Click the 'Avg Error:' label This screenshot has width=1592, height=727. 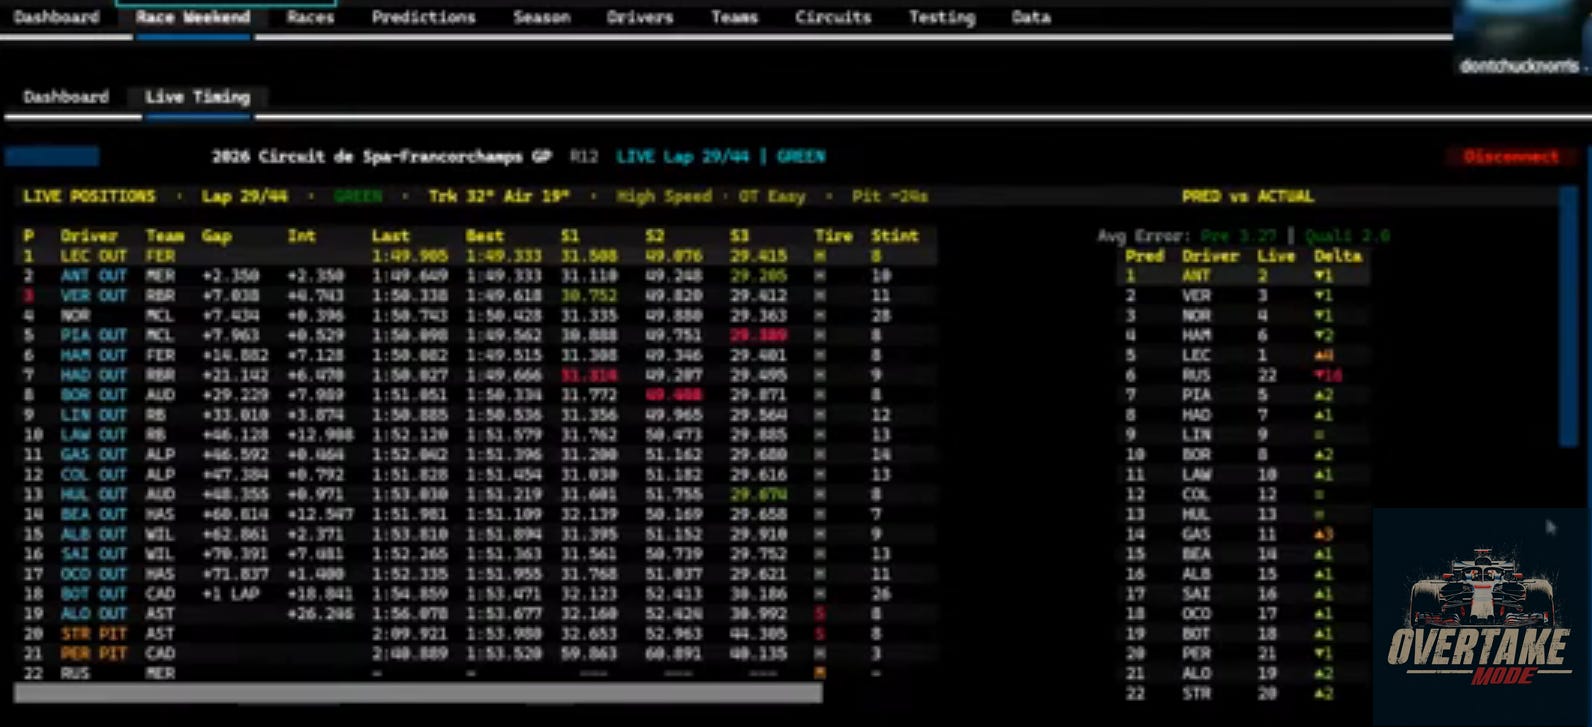coord(1144,236)
